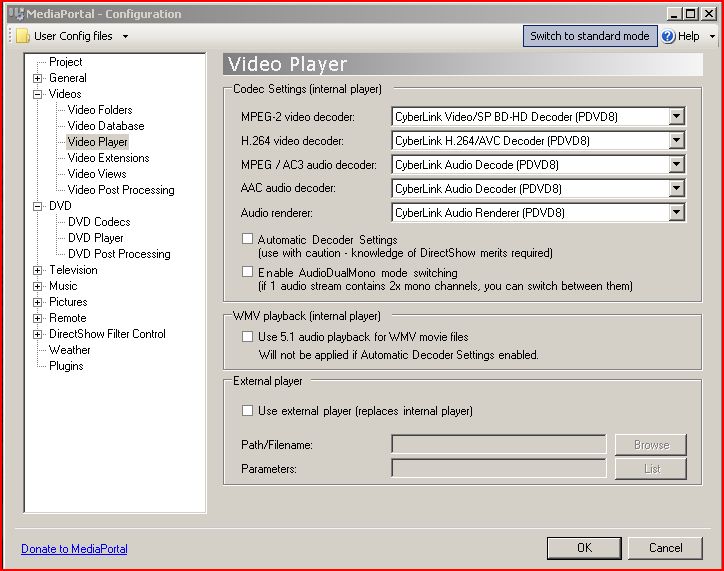Open the MPEG-2 video decoder dropdown

pos(676,117)
